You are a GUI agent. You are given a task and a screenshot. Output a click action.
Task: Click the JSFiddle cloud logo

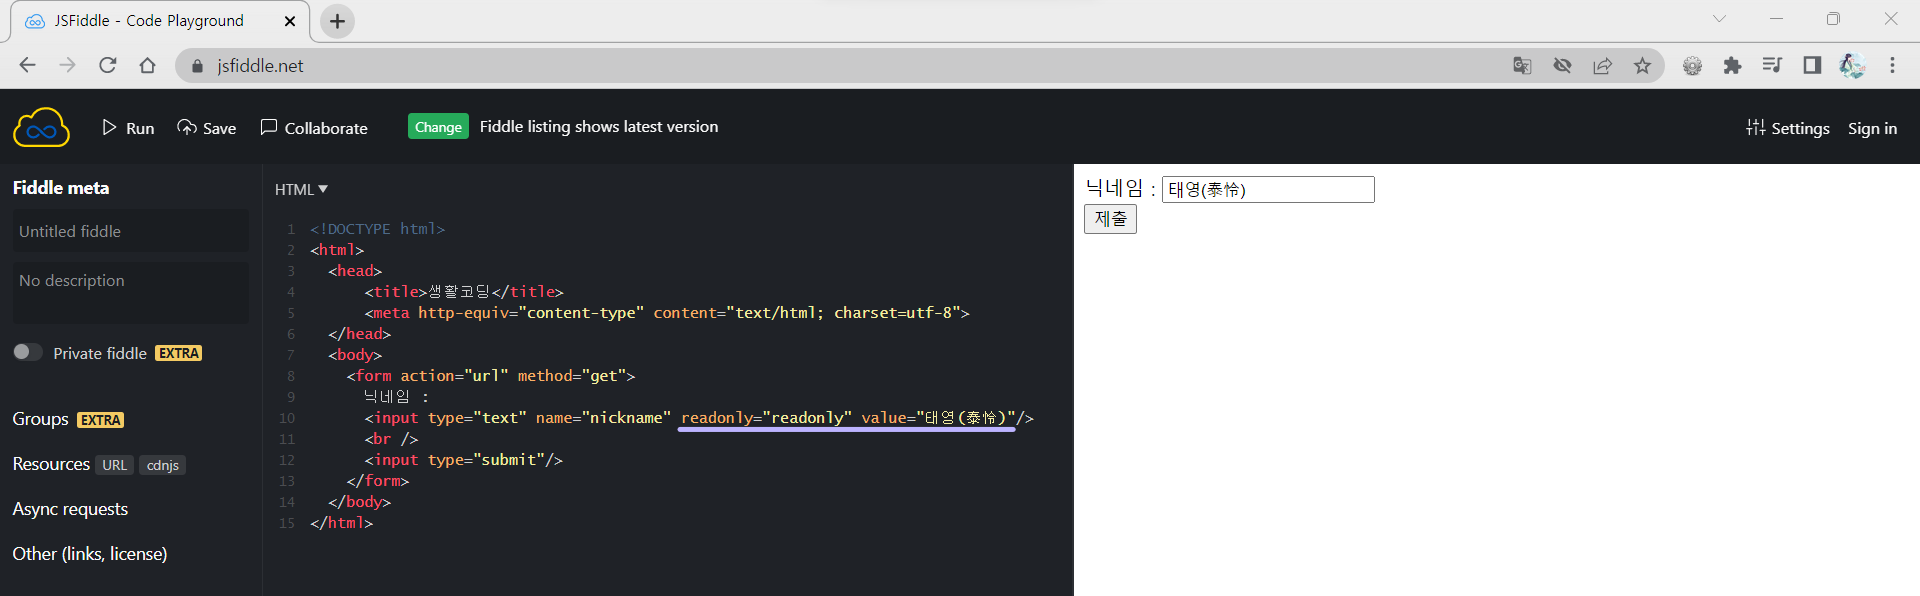coord(41,127)
